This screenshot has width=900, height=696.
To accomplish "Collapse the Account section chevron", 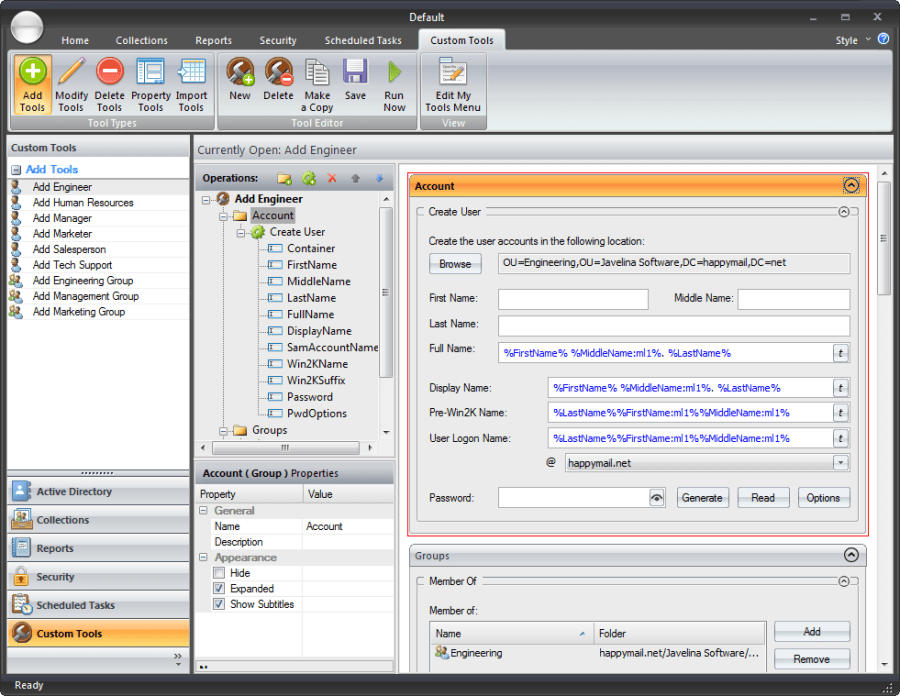I will 851,185.
